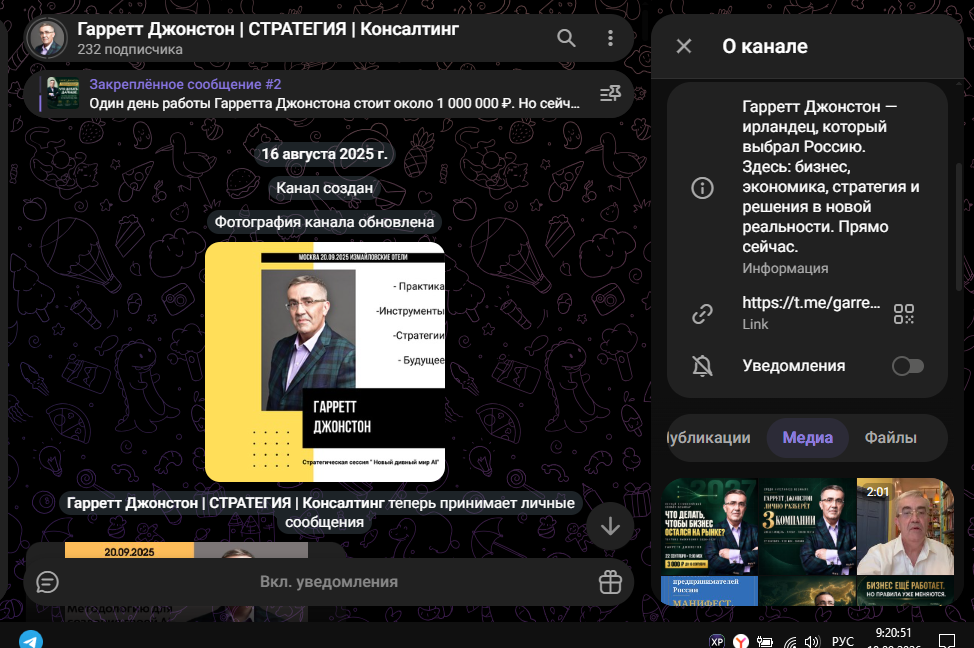Toggle the Уведомления switch

[x=908, y=366]
